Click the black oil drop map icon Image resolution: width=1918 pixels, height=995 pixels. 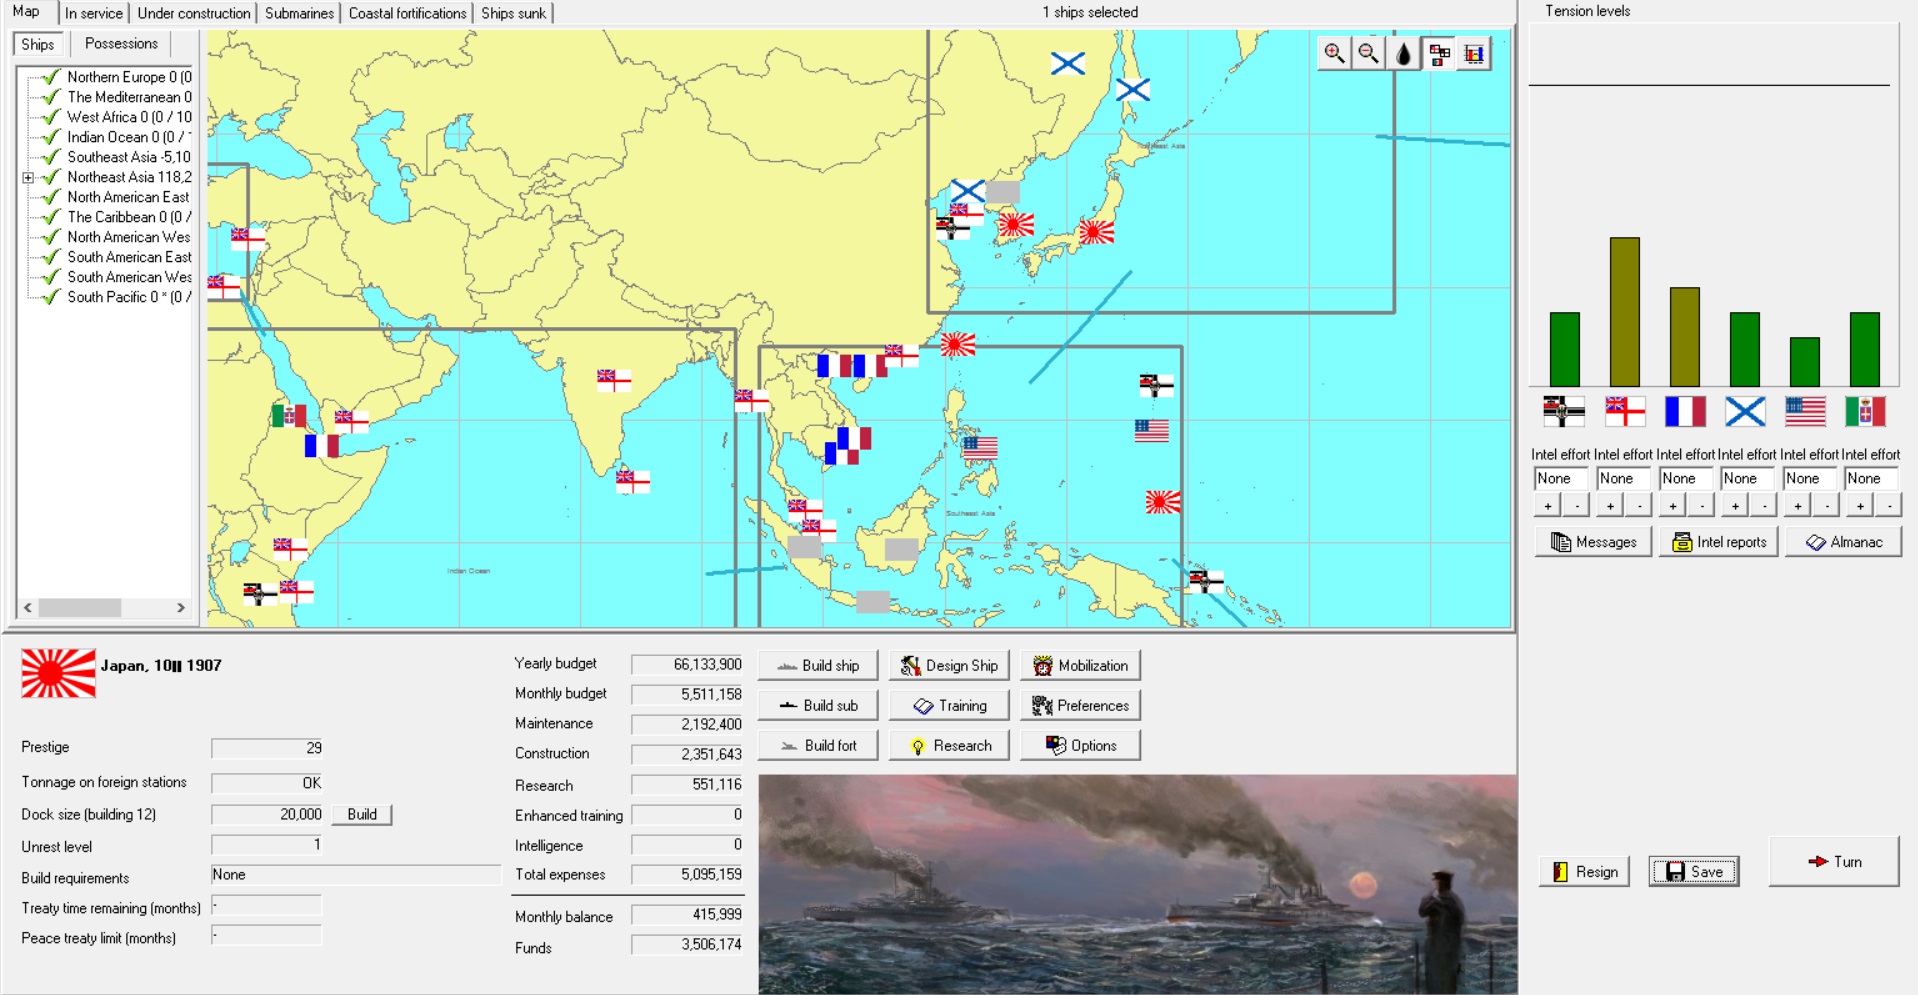pos(1404,54)
